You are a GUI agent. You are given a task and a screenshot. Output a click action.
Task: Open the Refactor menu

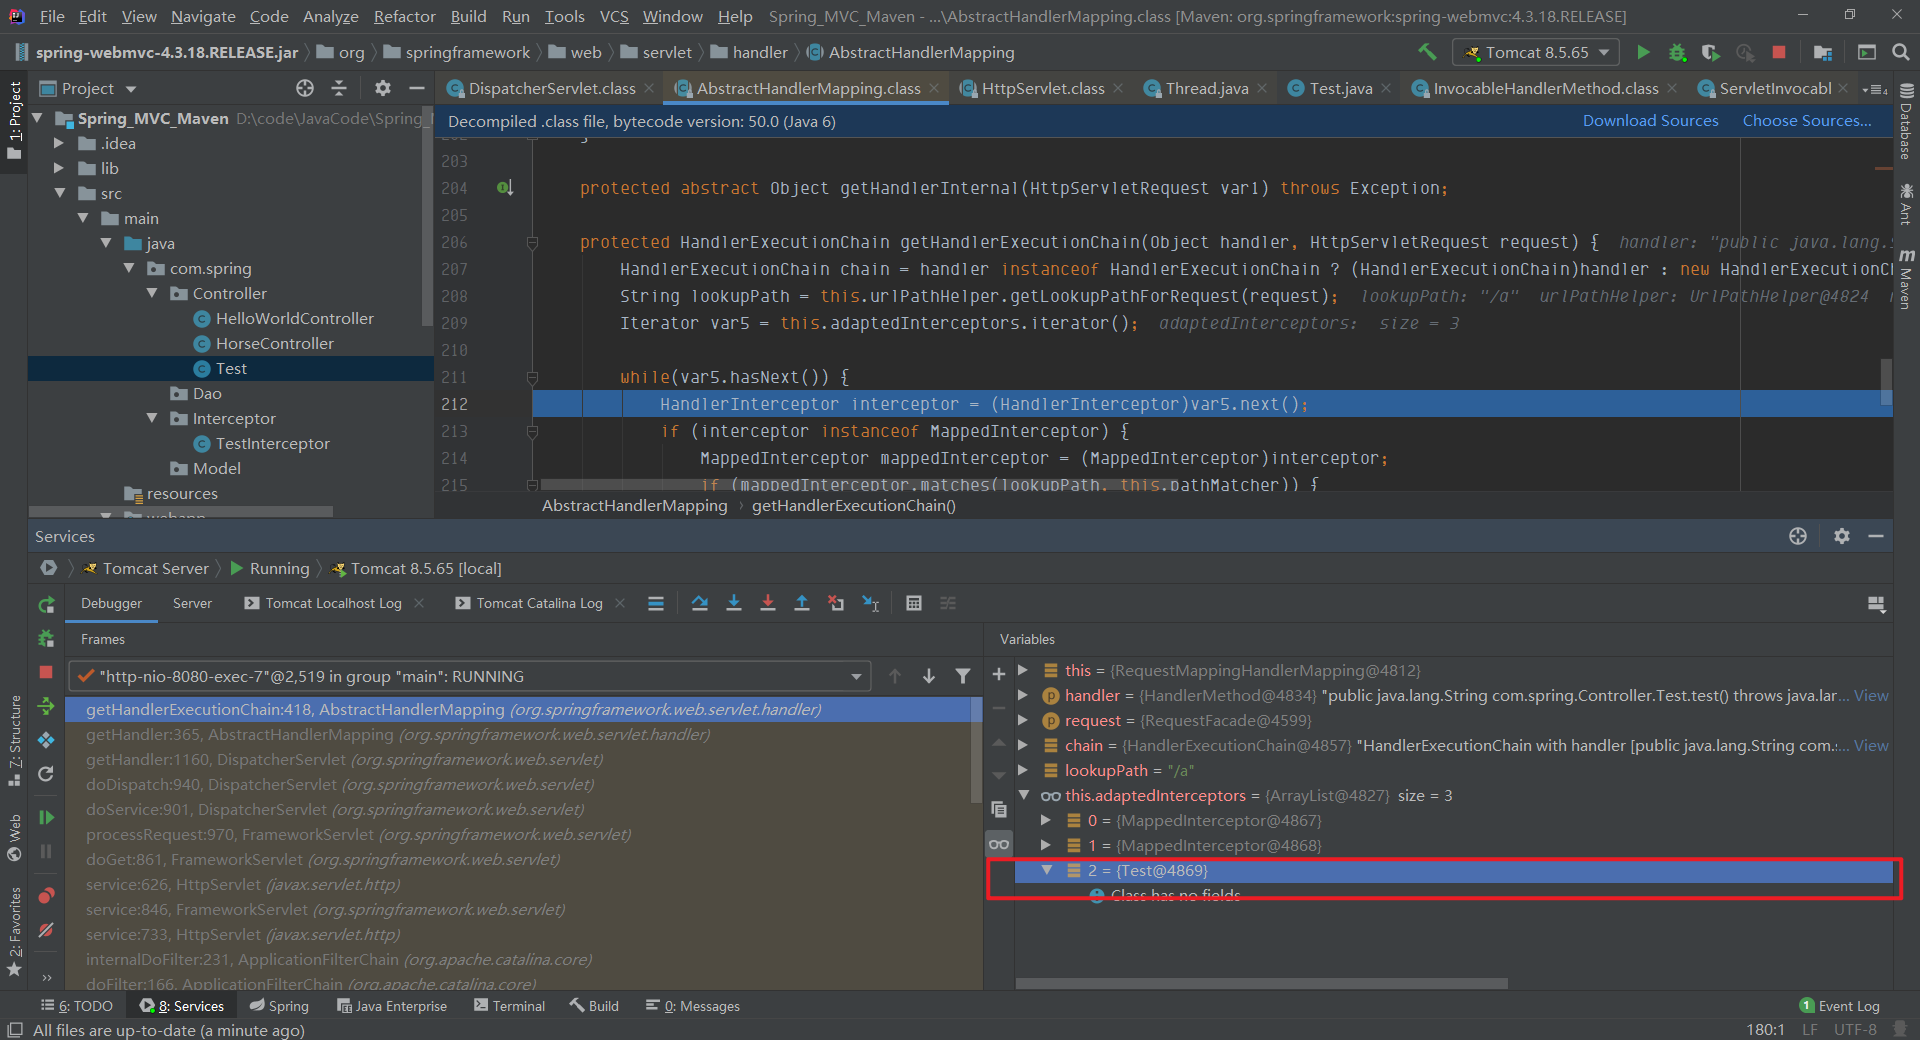[404, 16]
